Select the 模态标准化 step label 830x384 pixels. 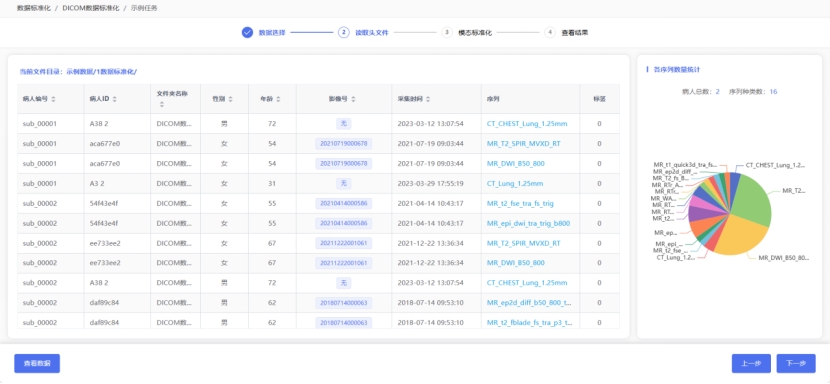pos(475,33)
